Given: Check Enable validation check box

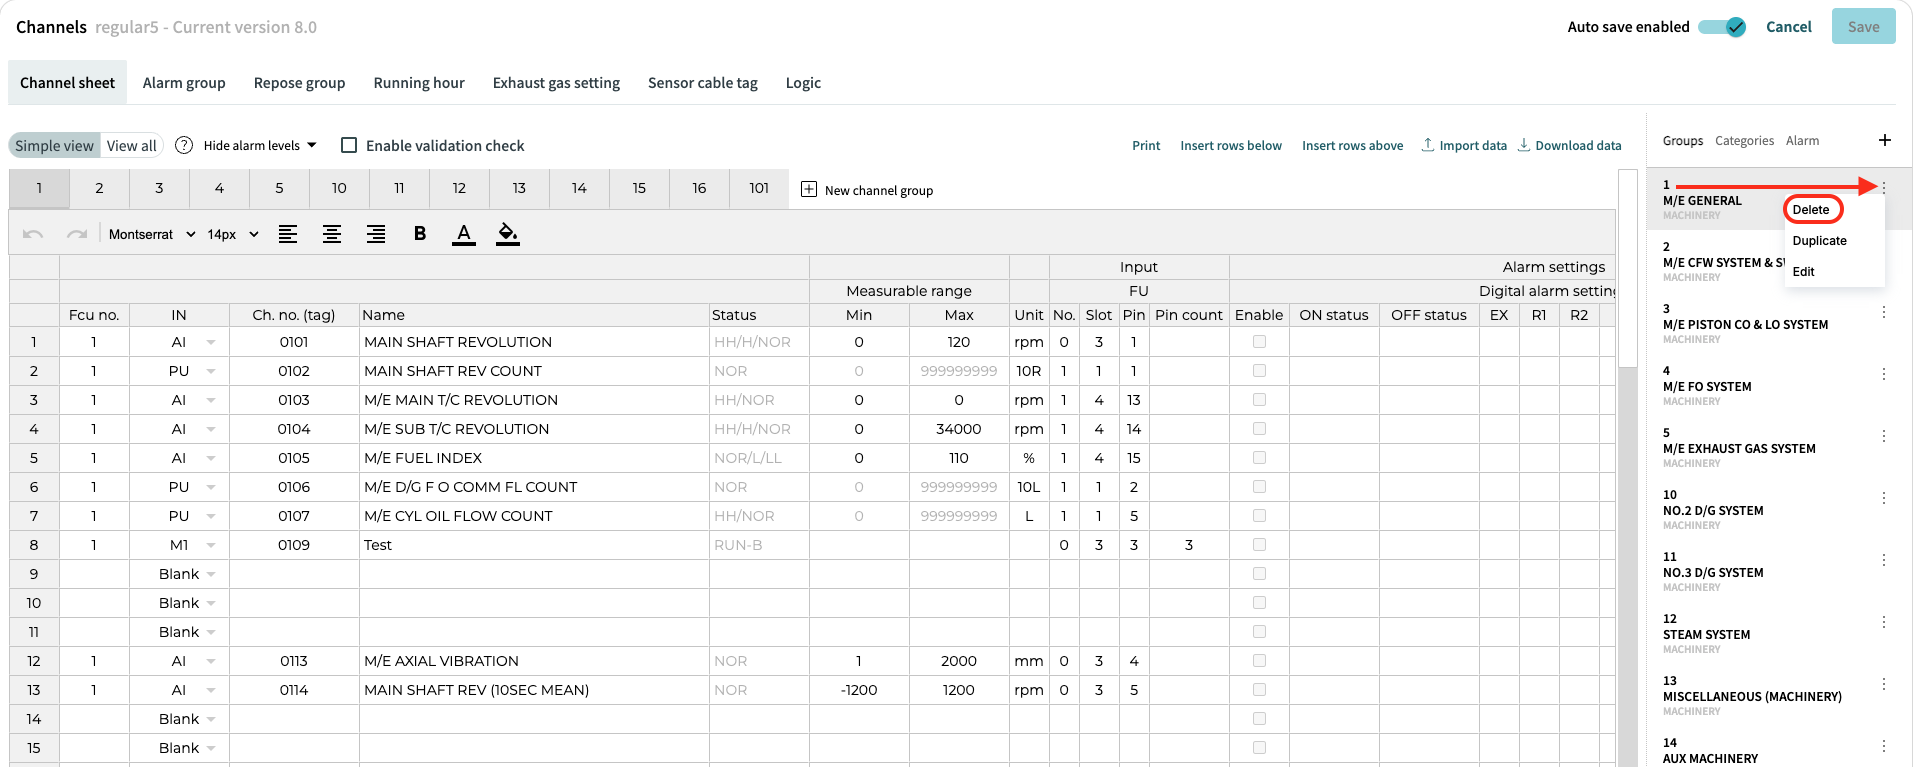Looking at the screenshot, I should coord(349,145).
